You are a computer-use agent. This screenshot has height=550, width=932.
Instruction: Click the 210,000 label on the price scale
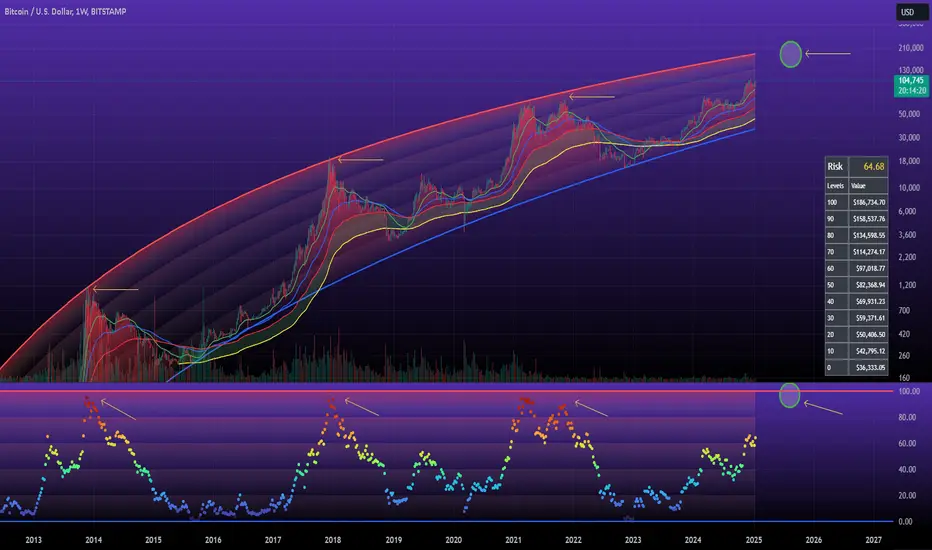click(911, 48)
